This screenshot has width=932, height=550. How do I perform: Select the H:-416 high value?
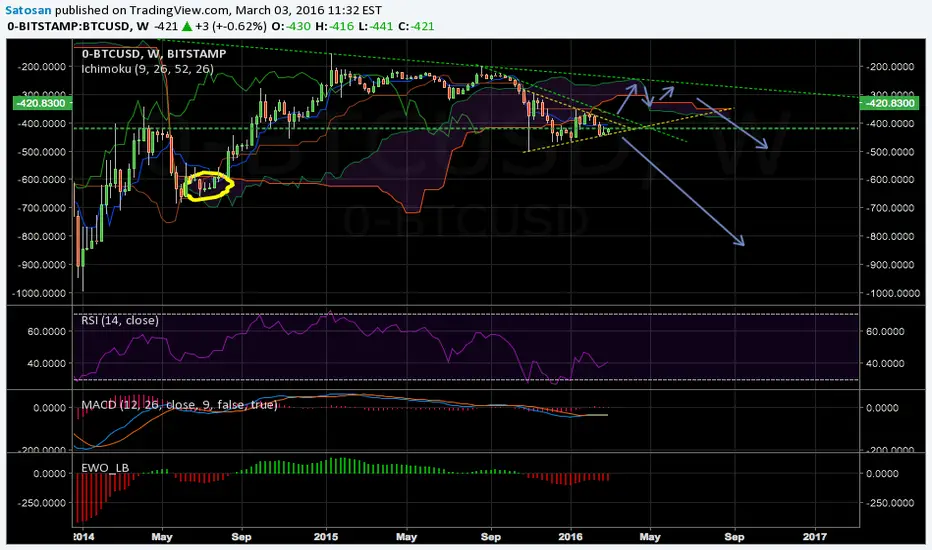(334, 26)
